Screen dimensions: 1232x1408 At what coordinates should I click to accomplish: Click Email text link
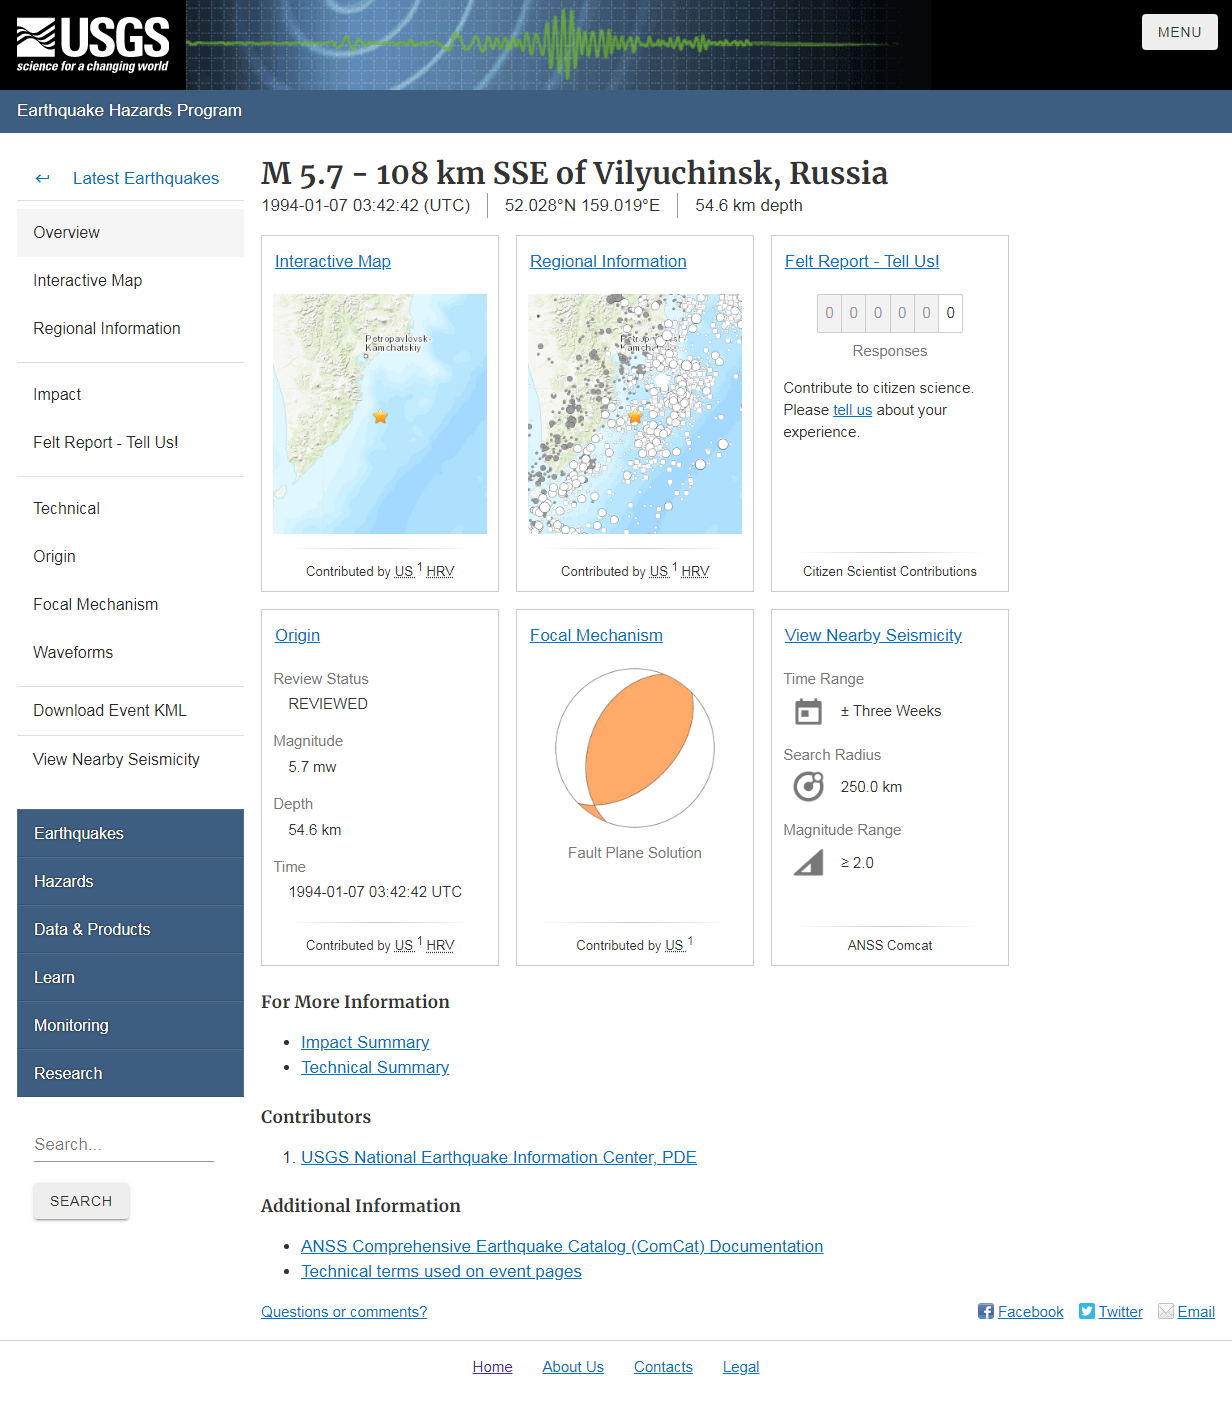point(1196,1312)
